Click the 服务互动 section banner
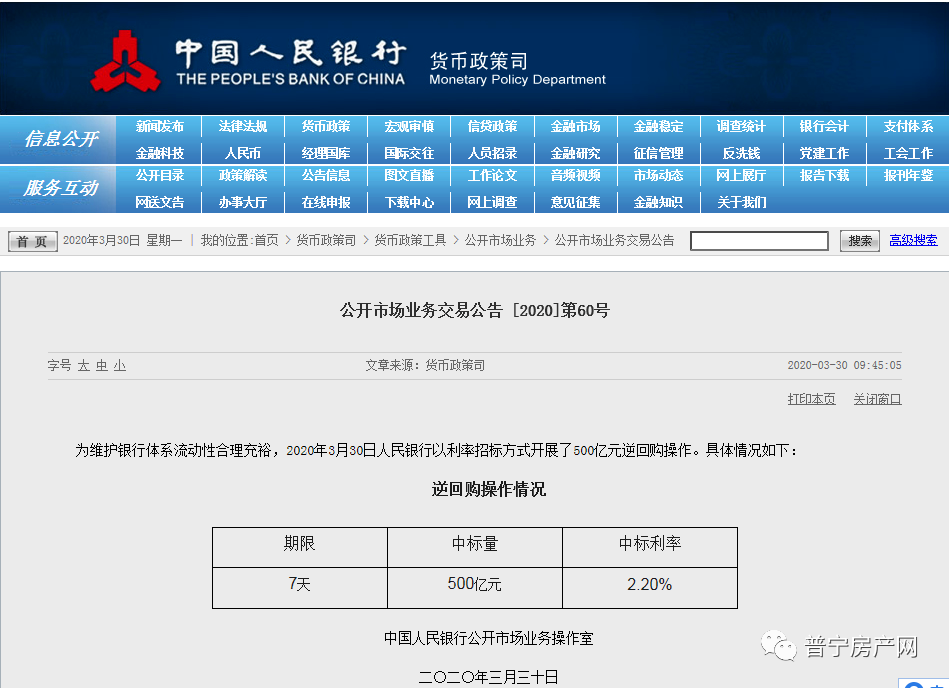 coord(58,188)
